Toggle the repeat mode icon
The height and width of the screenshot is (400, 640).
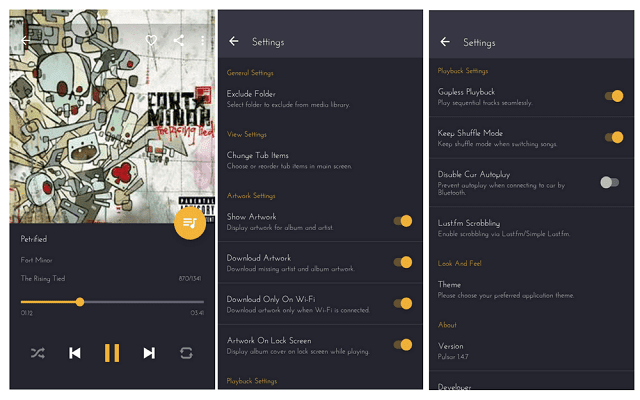[186, 353]
